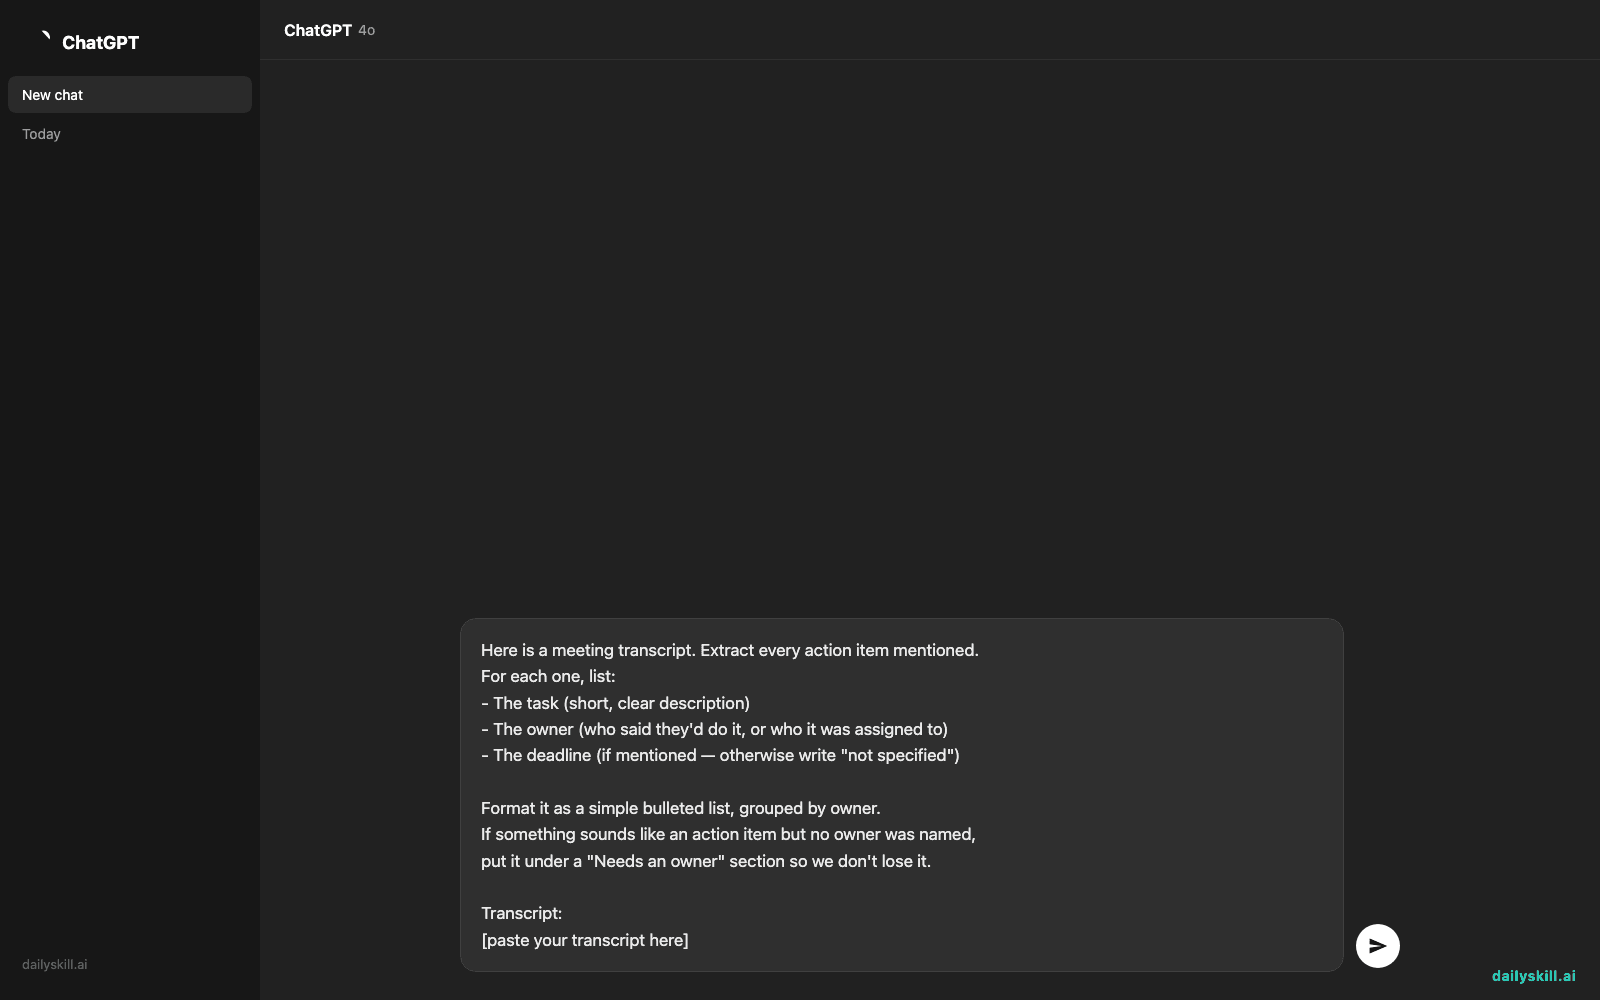Image resolution: width=1600 pixels, height=1000 pixels.
Task: Click the "[paste your transcript here]" placeholder line
Action: 585,940
